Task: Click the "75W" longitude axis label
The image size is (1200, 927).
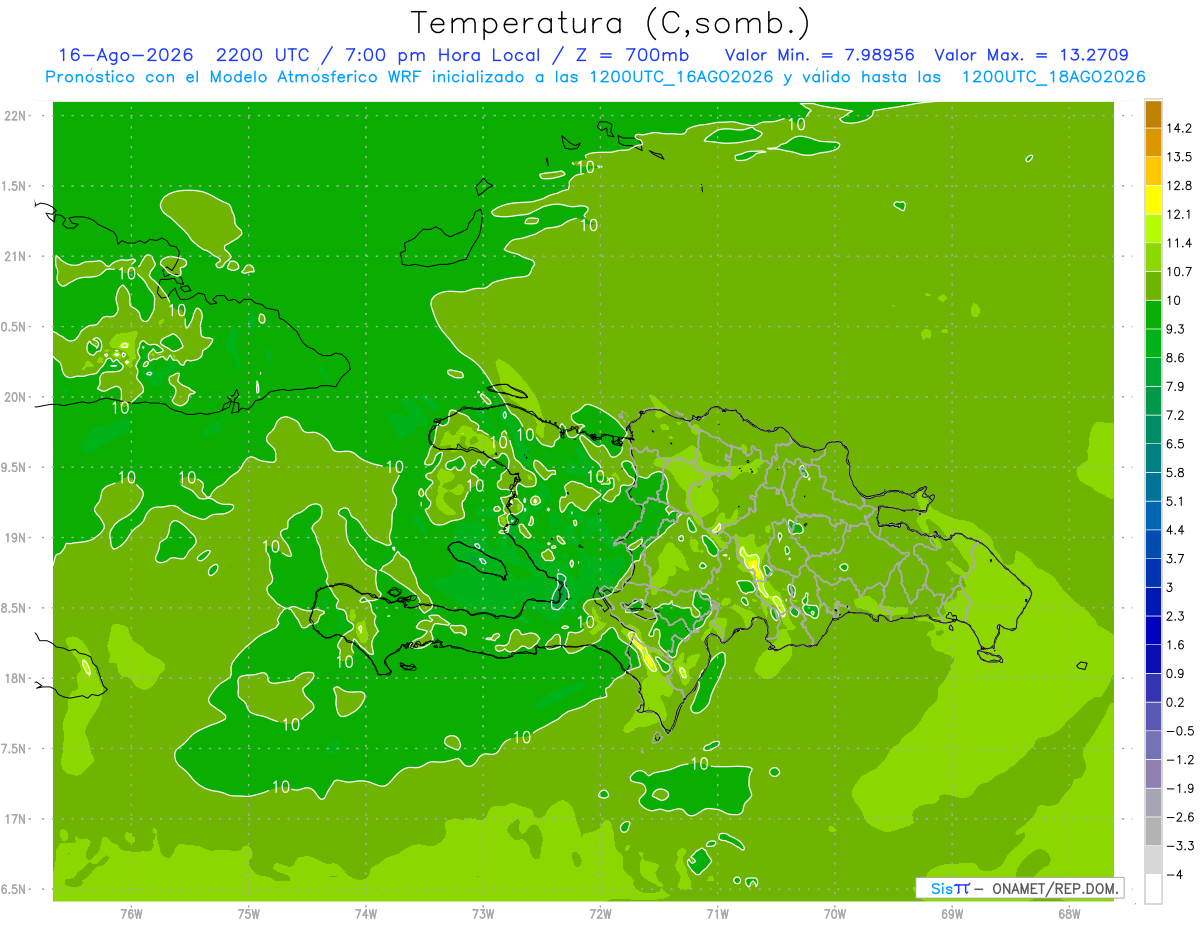Action: click(x=248, y=914)
